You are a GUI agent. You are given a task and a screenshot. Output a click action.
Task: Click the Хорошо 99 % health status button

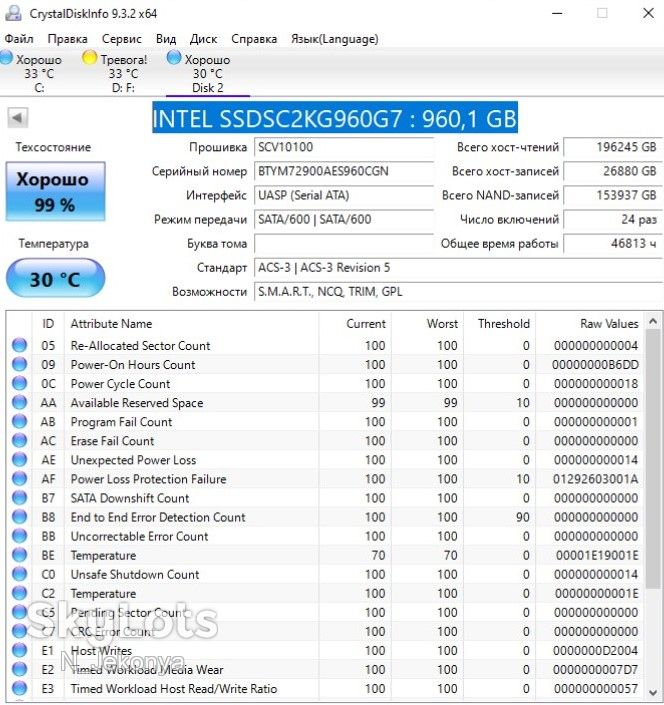55,192
